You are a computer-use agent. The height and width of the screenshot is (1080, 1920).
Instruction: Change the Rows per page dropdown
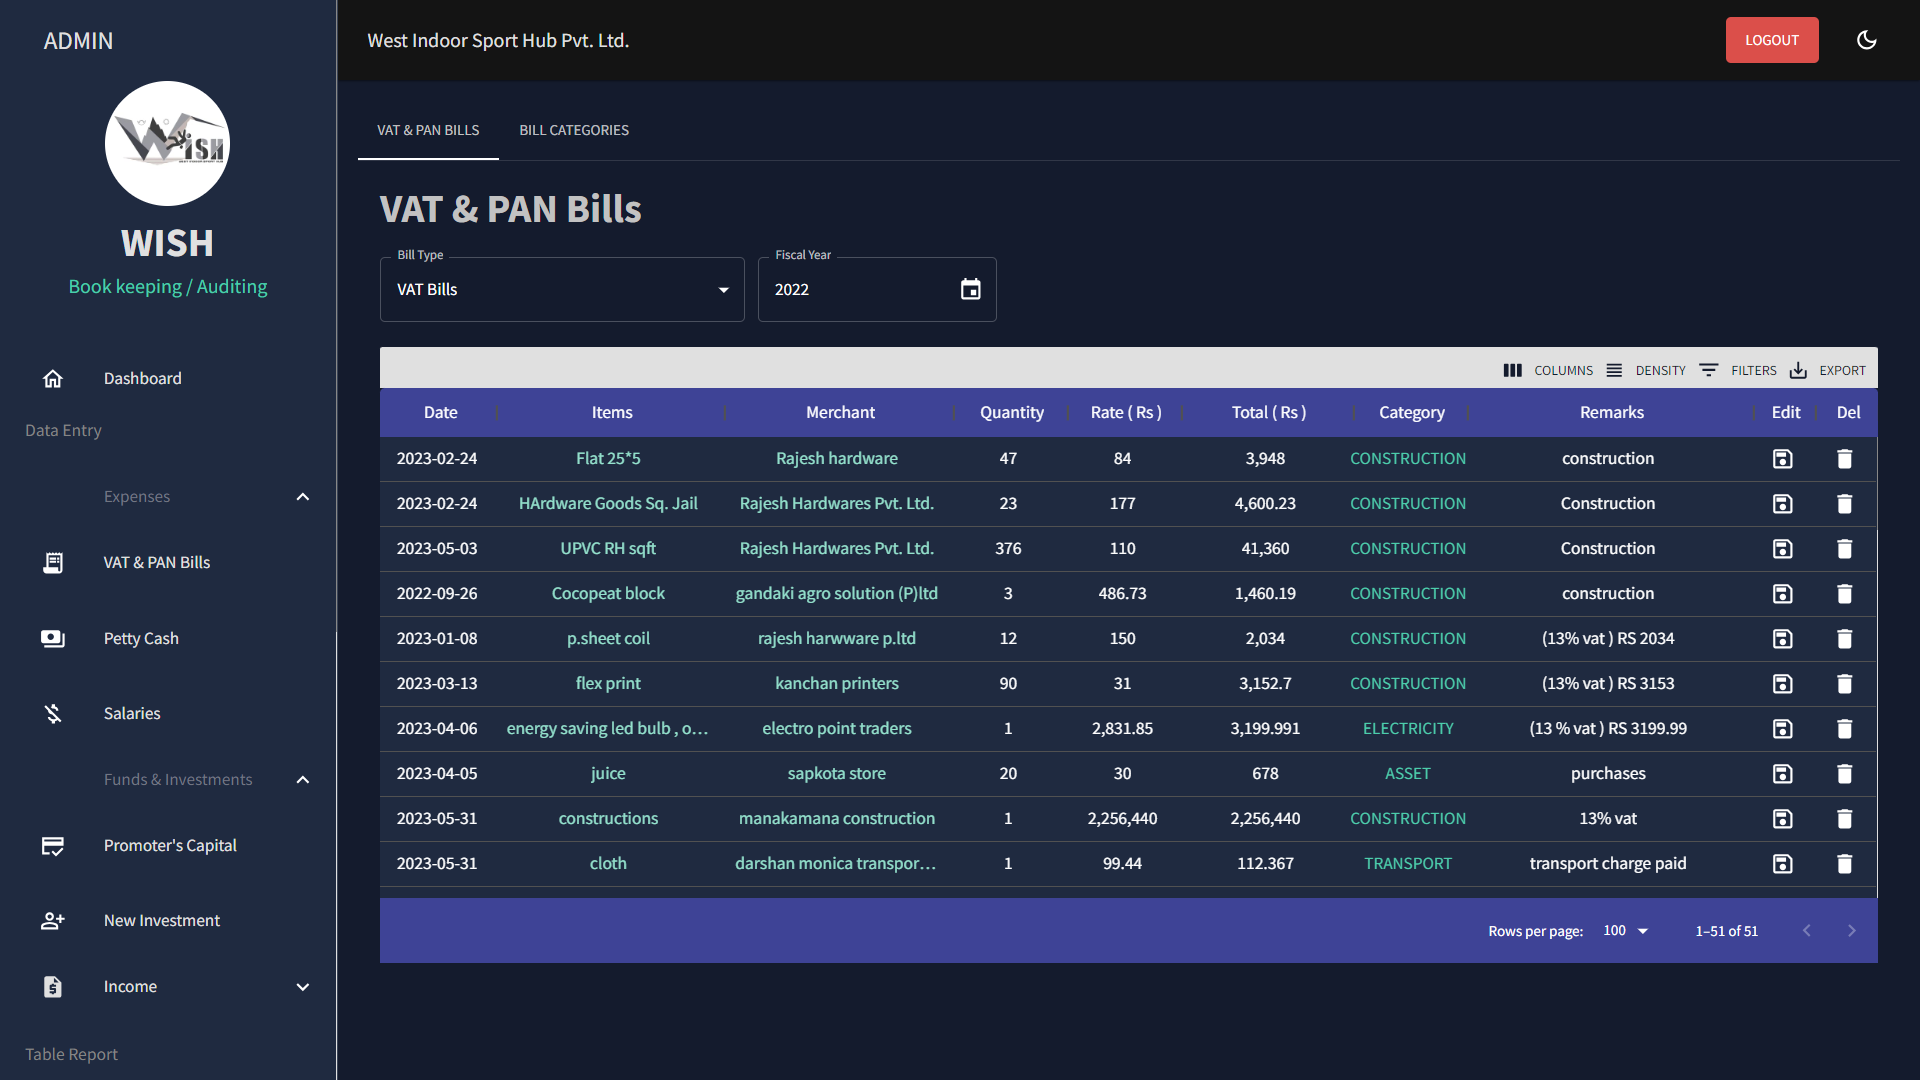pos(1625,931)
